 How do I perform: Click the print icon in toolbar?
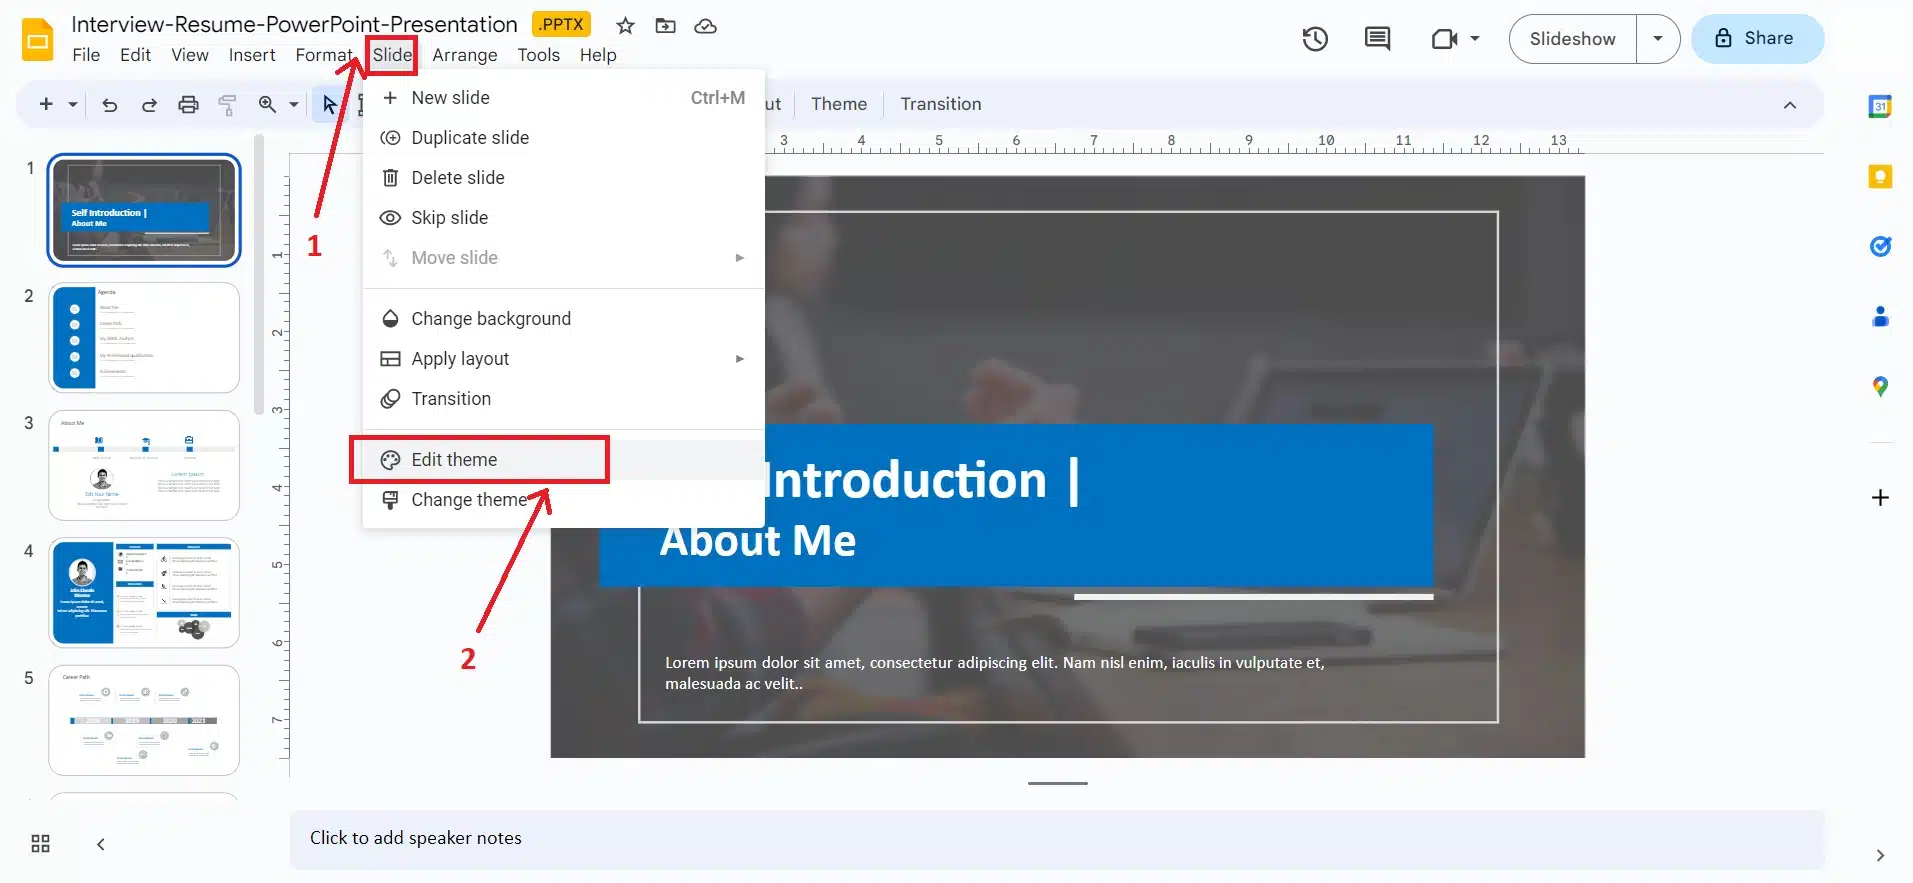(188, 105)
